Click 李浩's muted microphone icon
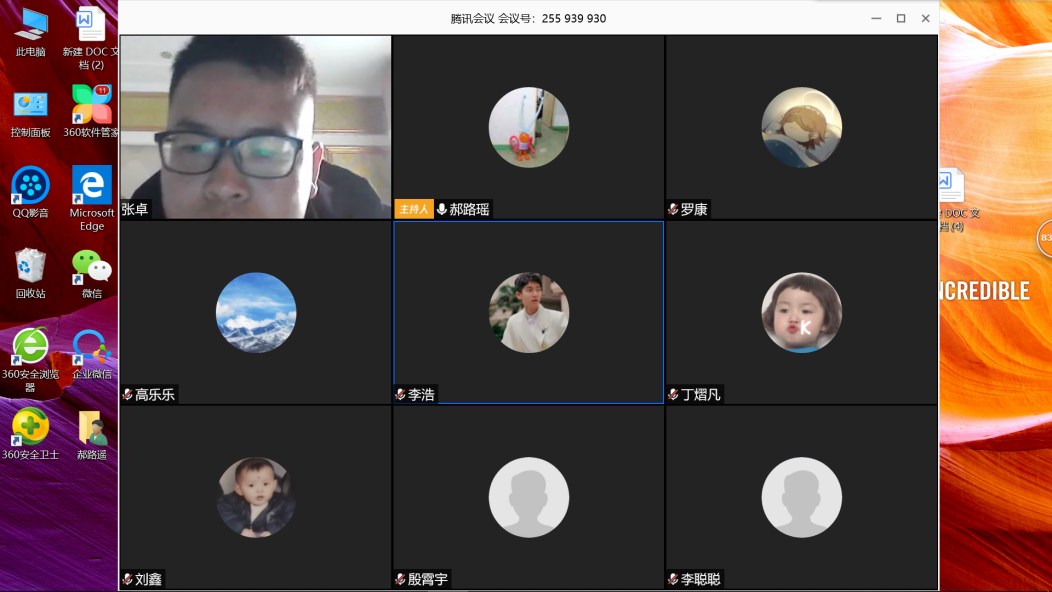This screenshot has height=592, width=1052. [400, 395]
